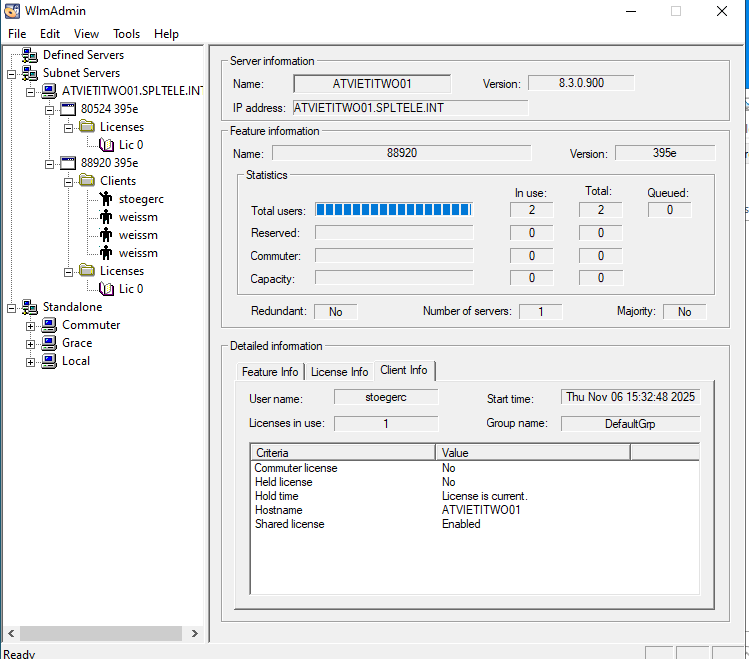The height and width of the screenshot is (659, 749).
Task: Open the File menu
Action: (x=17, y=34)
